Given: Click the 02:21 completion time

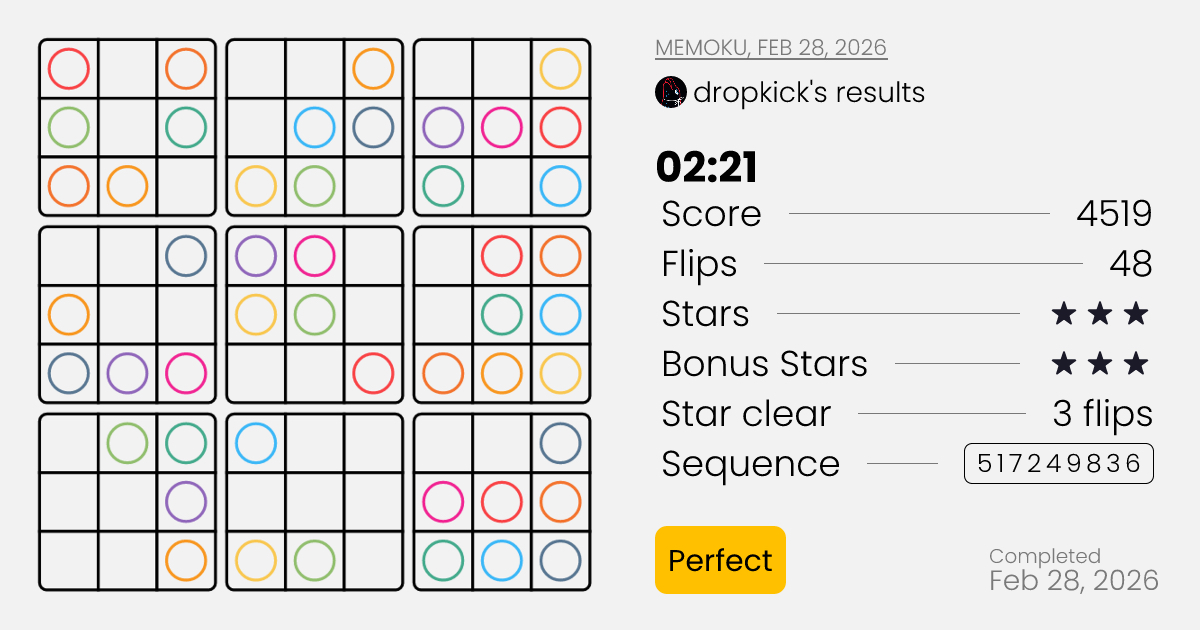Looking at the screenshot, I should (x=707, y=167).
